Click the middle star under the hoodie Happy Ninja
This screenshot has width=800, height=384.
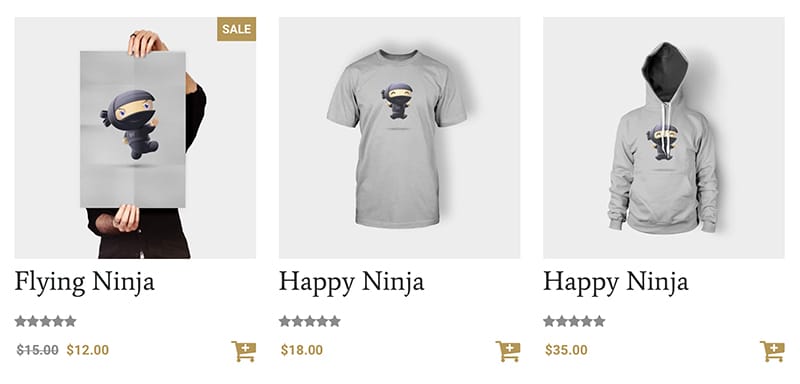point(574,321)
